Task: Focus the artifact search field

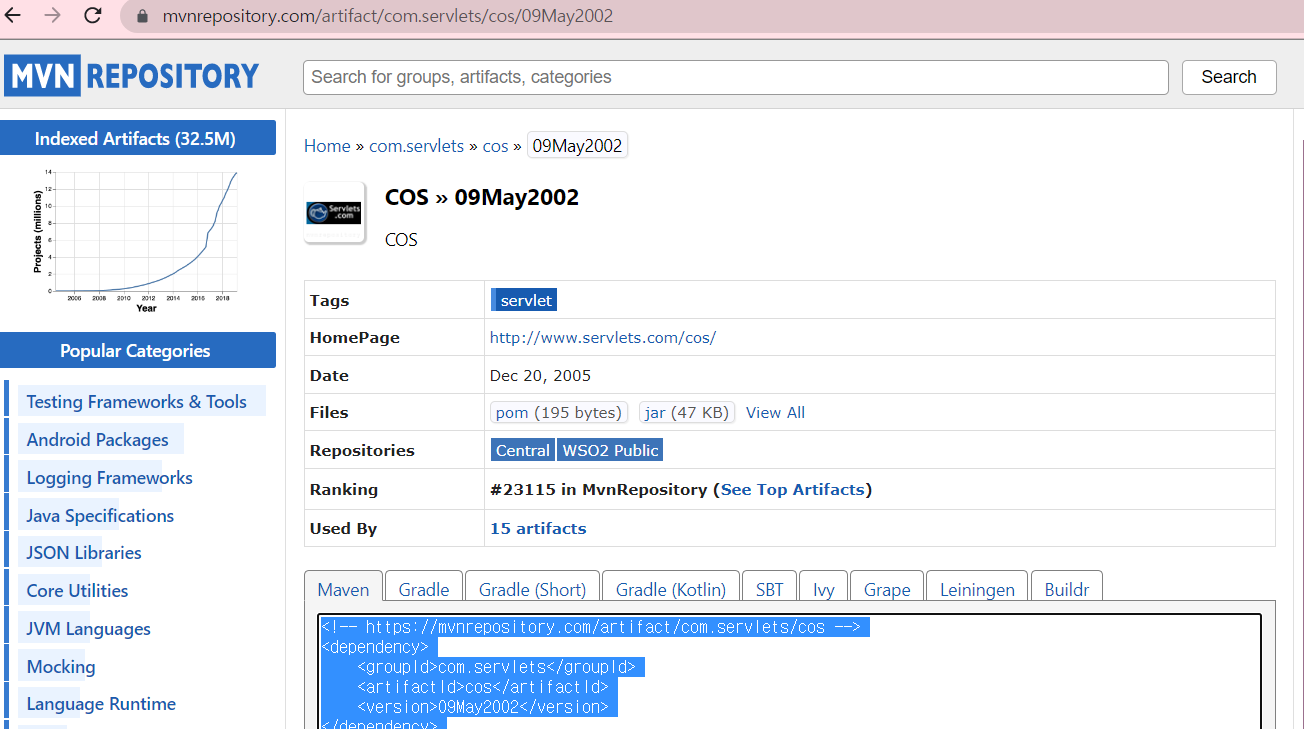Action: [x=736, y=77]
